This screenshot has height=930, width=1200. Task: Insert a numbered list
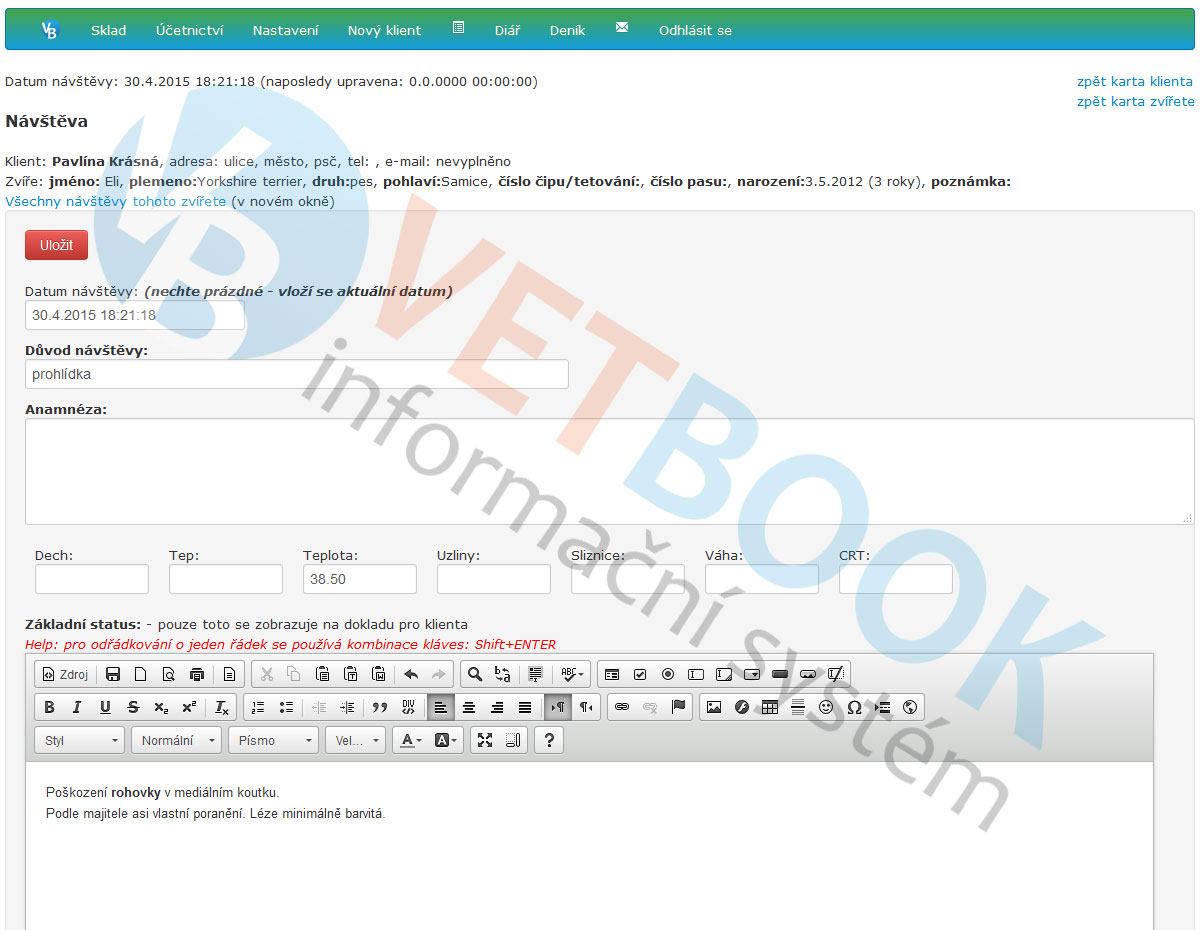tap(258, 707)
